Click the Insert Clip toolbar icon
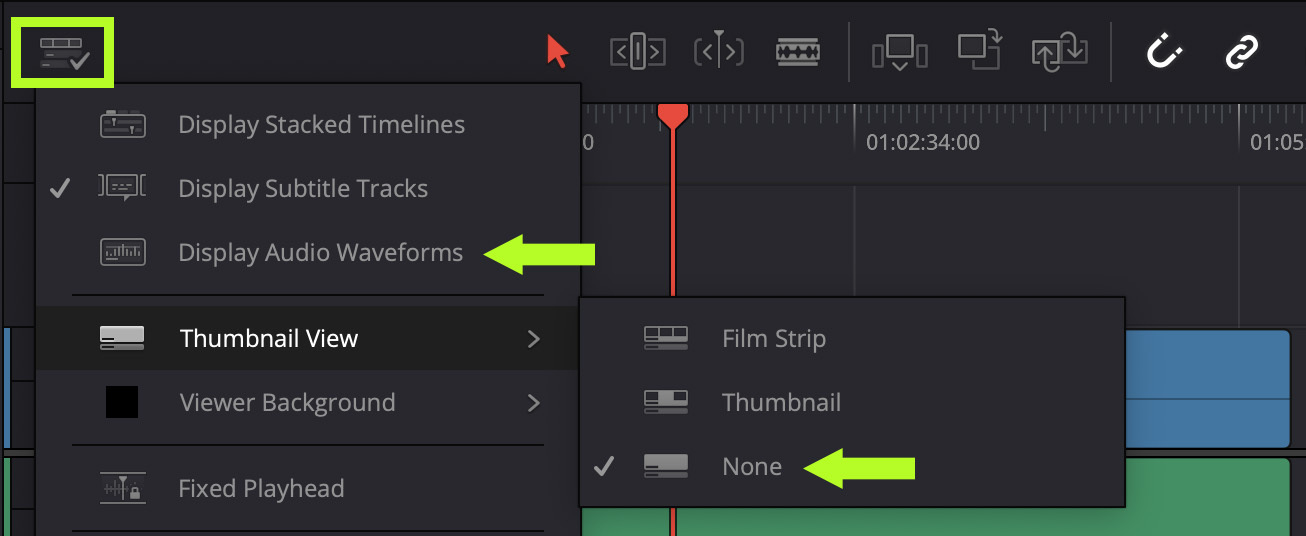 (x=898, y=51)
